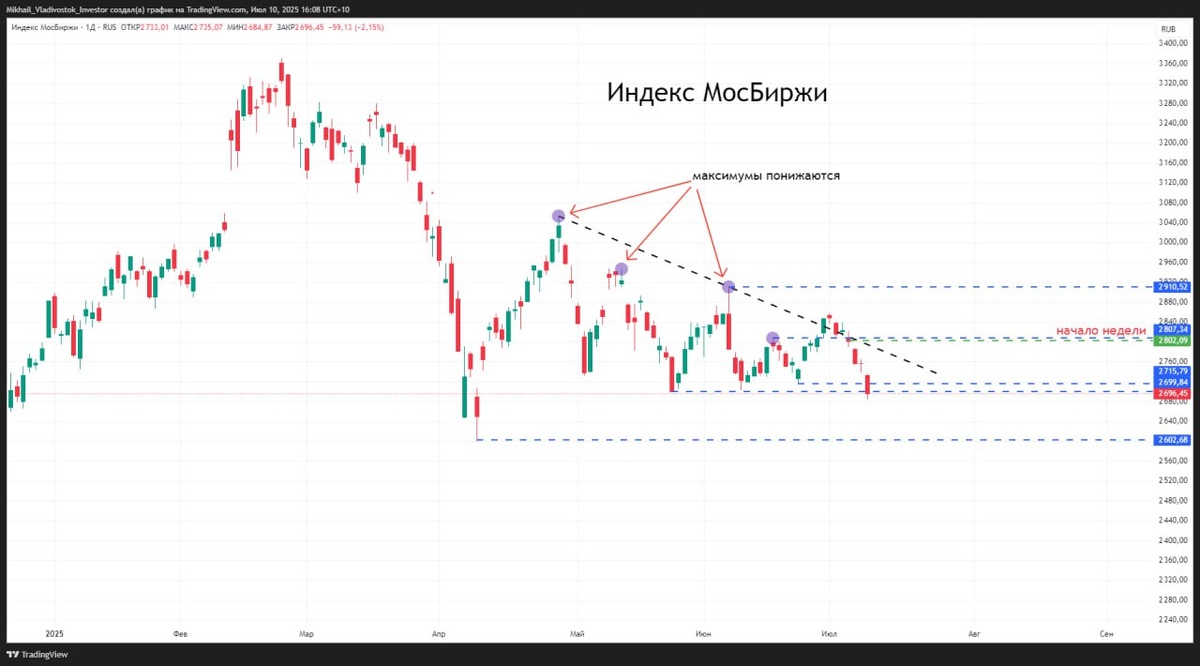Image resolution: width=1200 pixels, height=666 pixels.
Task: Click the 'Фев' month on the time axis
Action: click(x=181, y=634)
